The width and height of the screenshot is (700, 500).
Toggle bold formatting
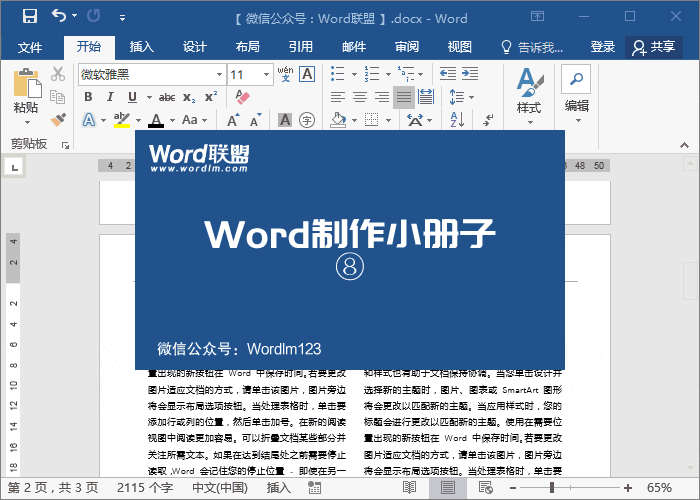pos(88,97)
